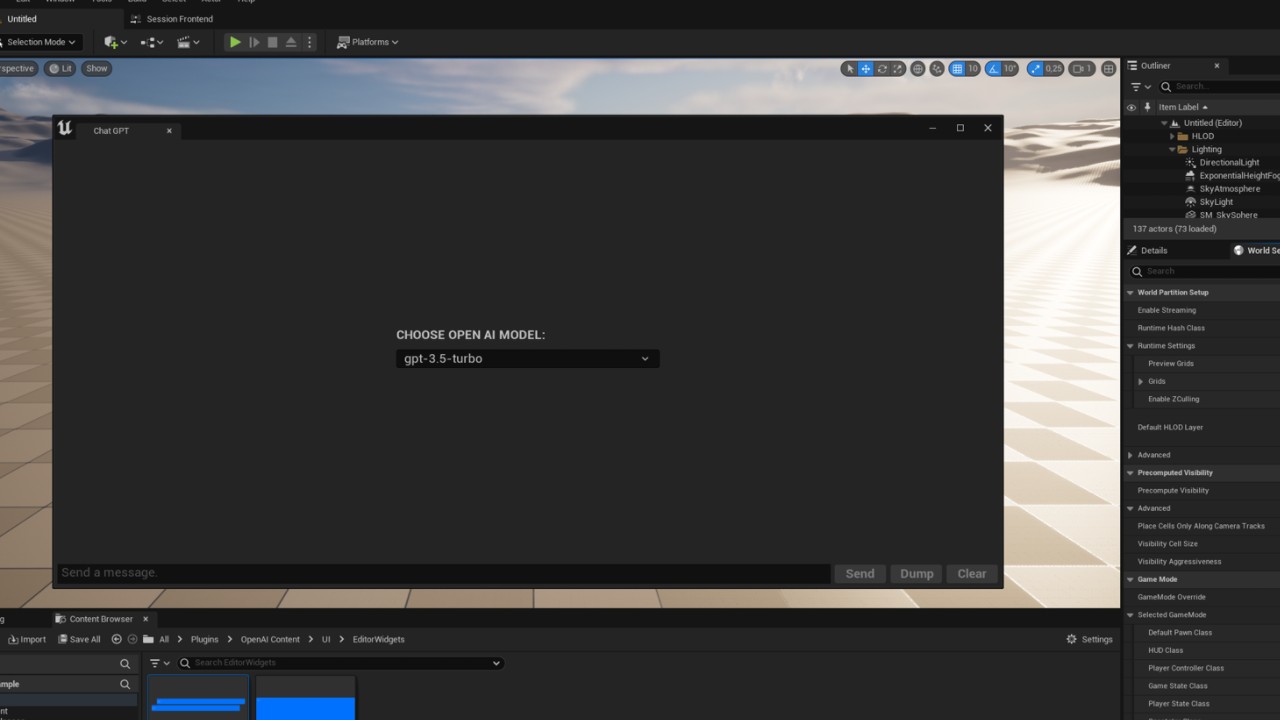Open the Platforms dropdown
This screenshot has height=720, width=1280.
(x=367, y=42)
